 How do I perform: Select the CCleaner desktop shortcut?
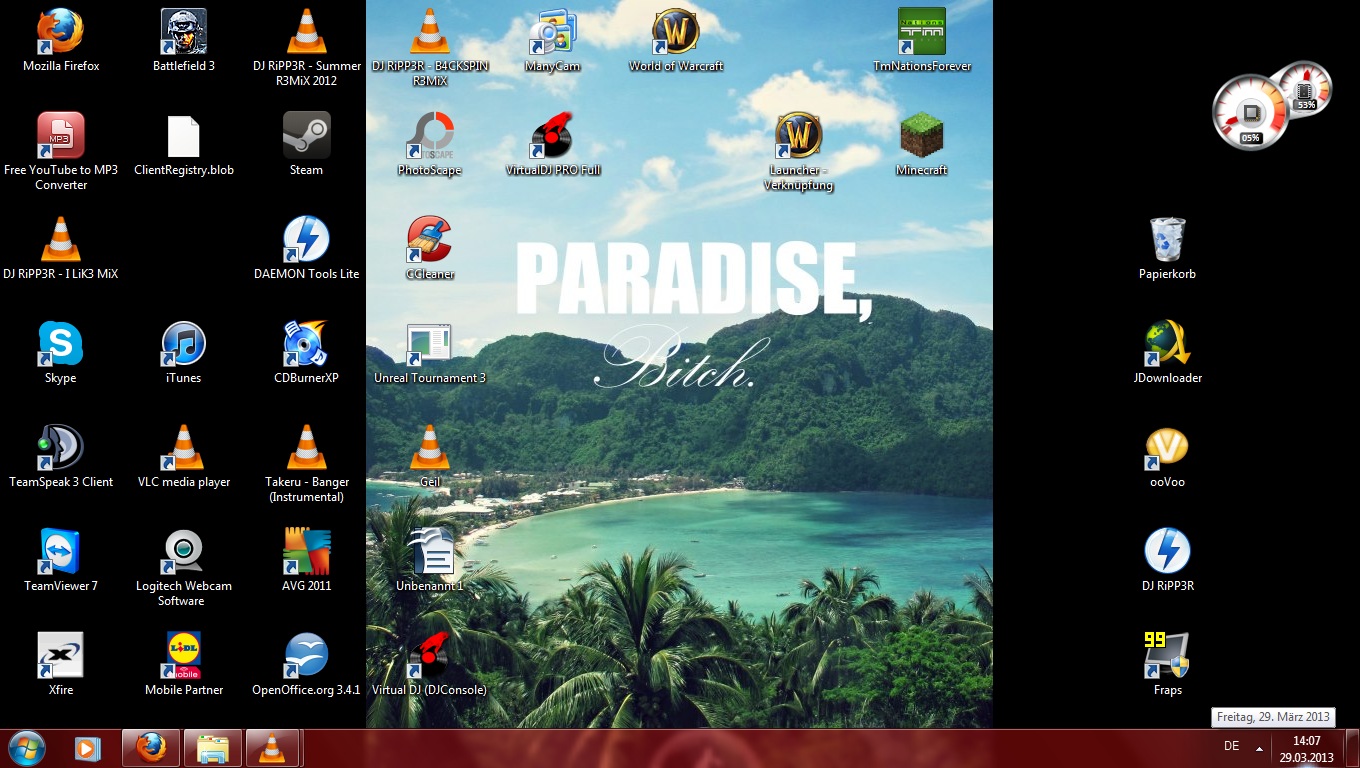430,241
